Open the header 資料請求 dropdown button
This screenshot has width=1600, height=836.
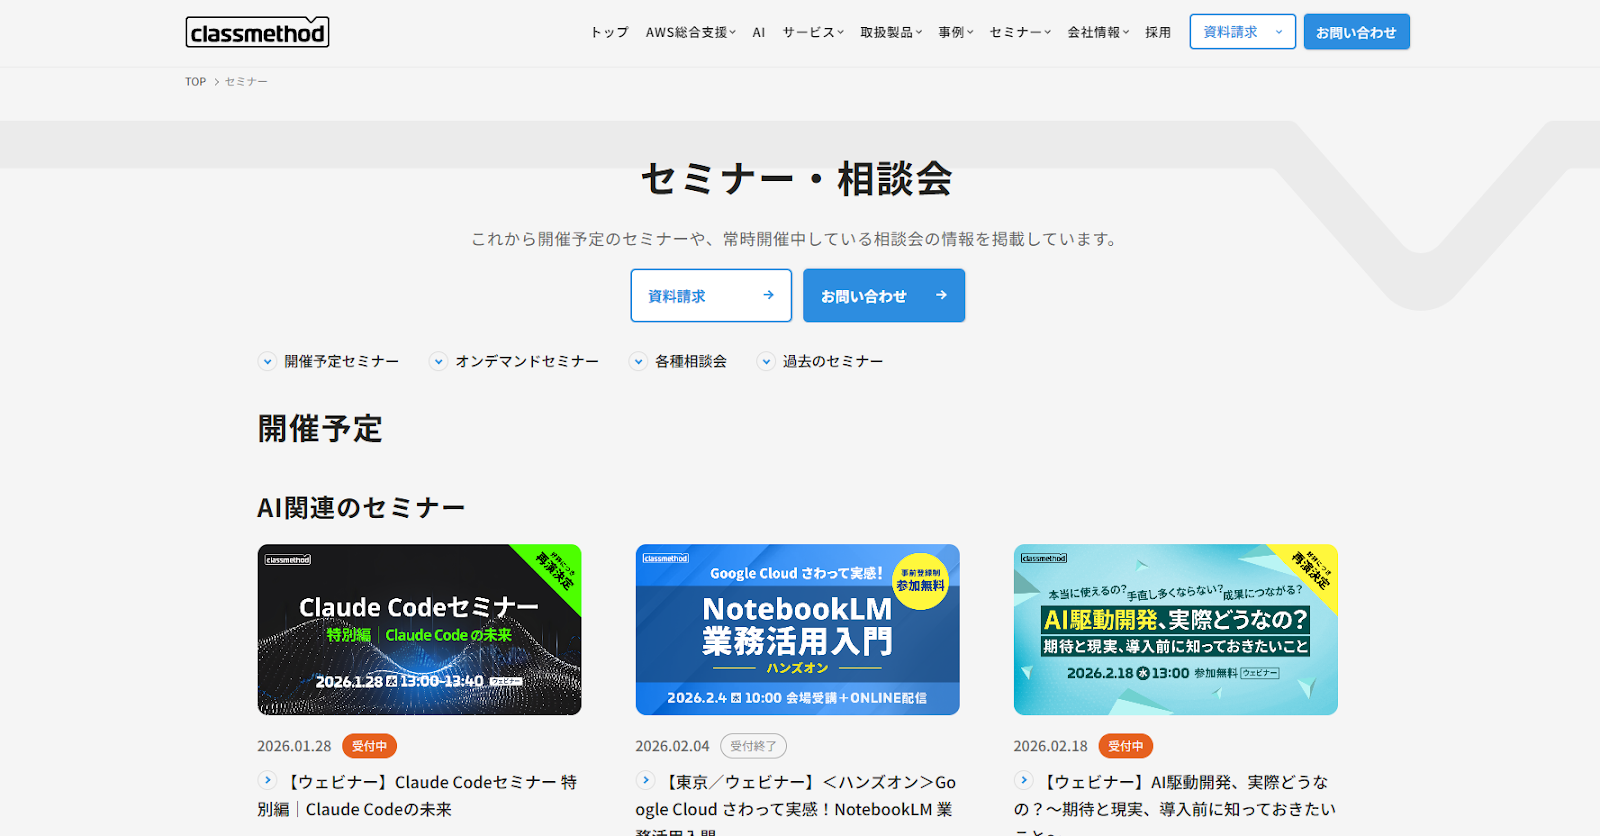(x=1242, y=32)
